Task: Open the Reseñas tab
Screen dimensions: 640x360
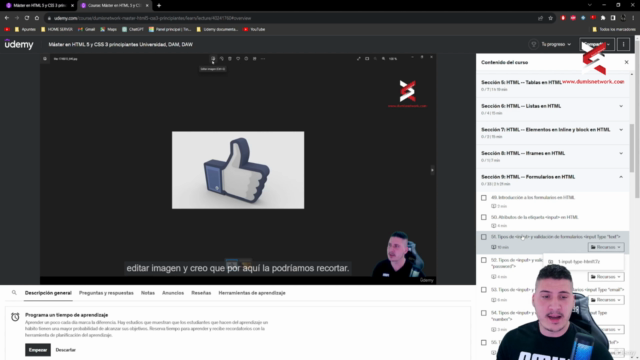Action: point(201,293)
